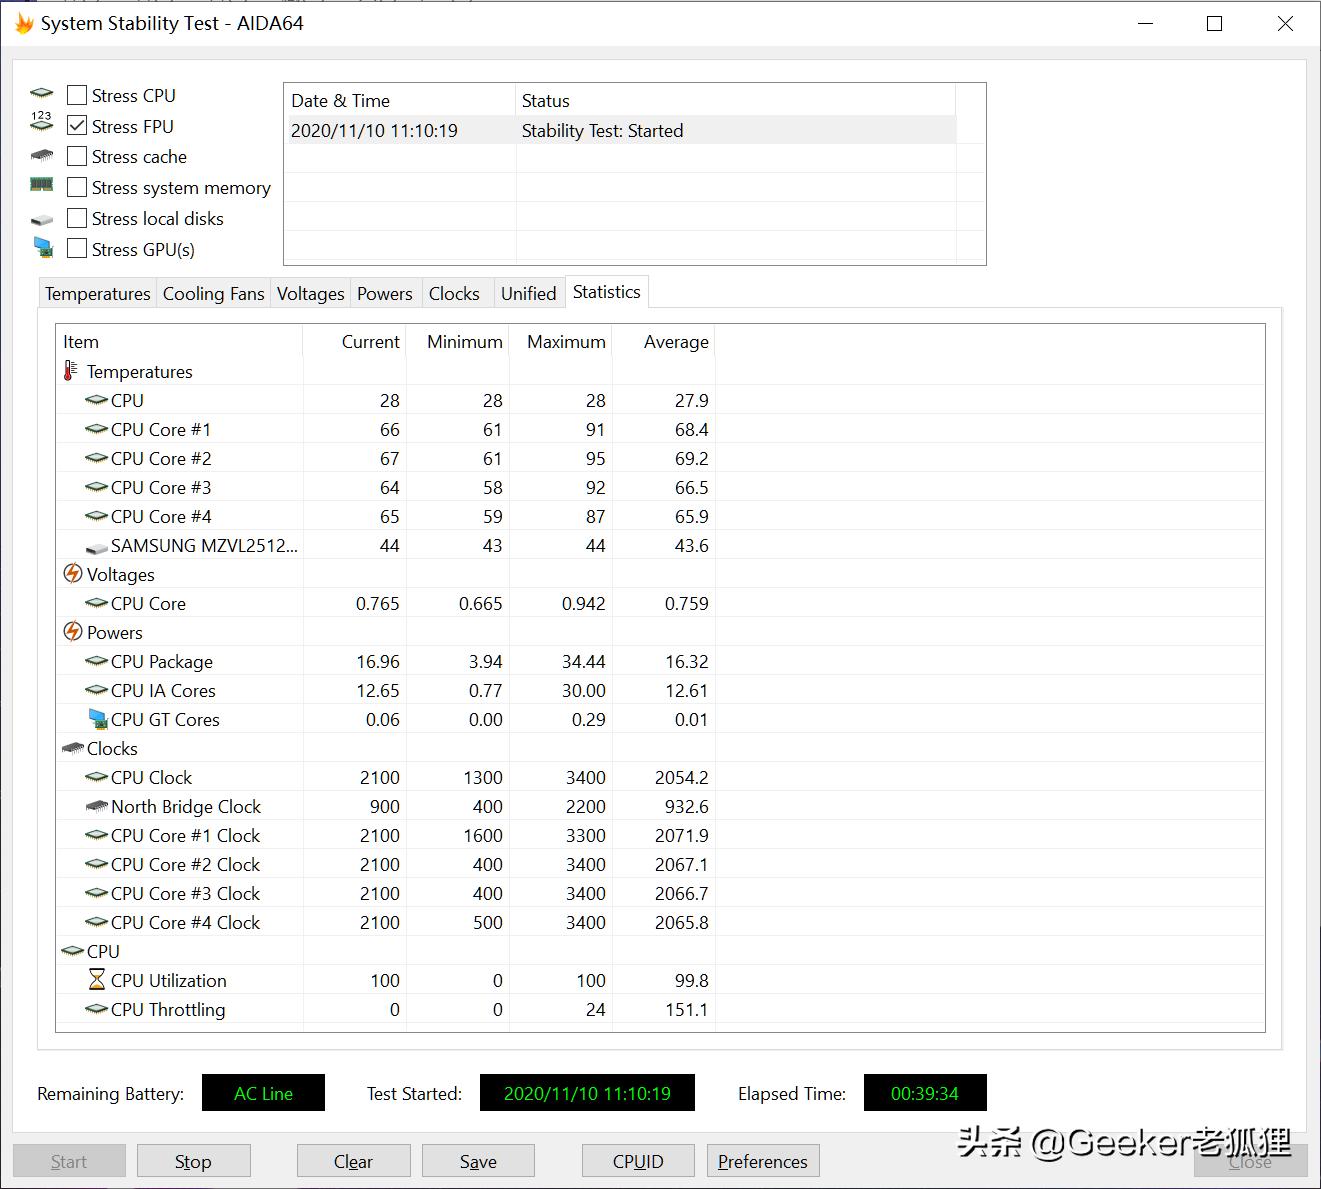
Task: Click the thermometer icon beside Temperatures
Action: coord(70,371)
